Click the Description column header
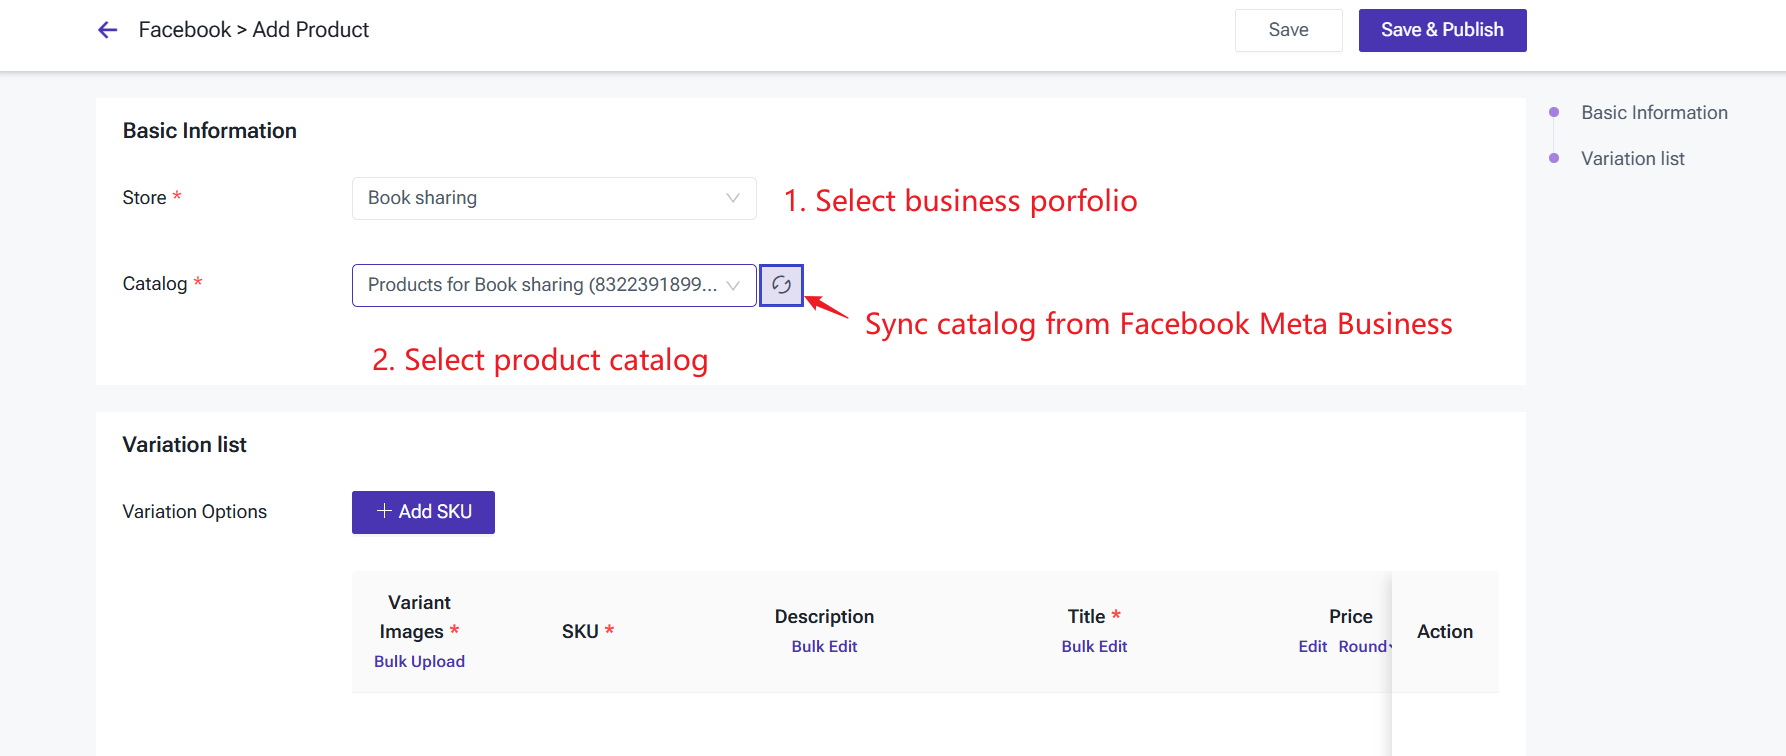Viewport: 1786px width, 756px height. (x=824, y=617)
